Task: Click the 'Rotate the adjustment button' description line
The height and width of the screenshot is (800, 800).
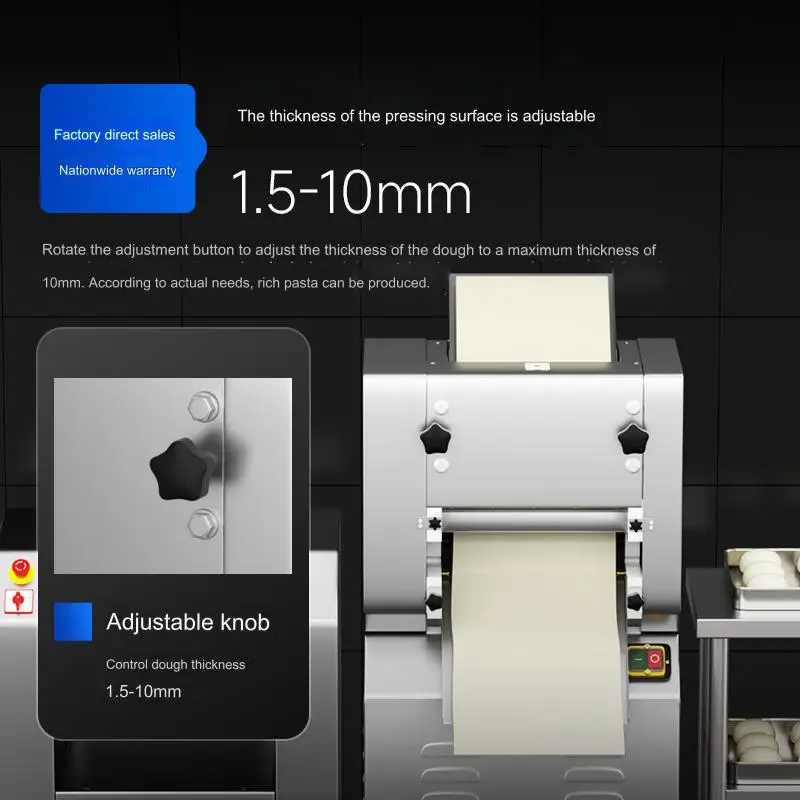Action: pos(349,249)
